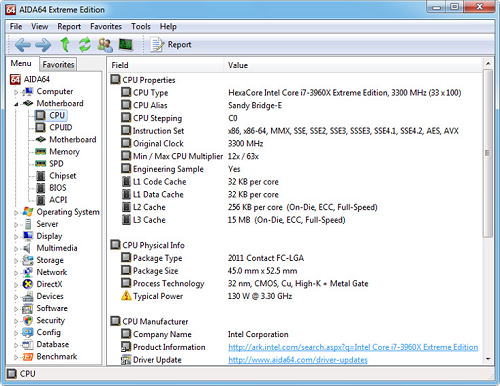
Task: Click the scrollbar up arrow
Action: tap(488, 63)
